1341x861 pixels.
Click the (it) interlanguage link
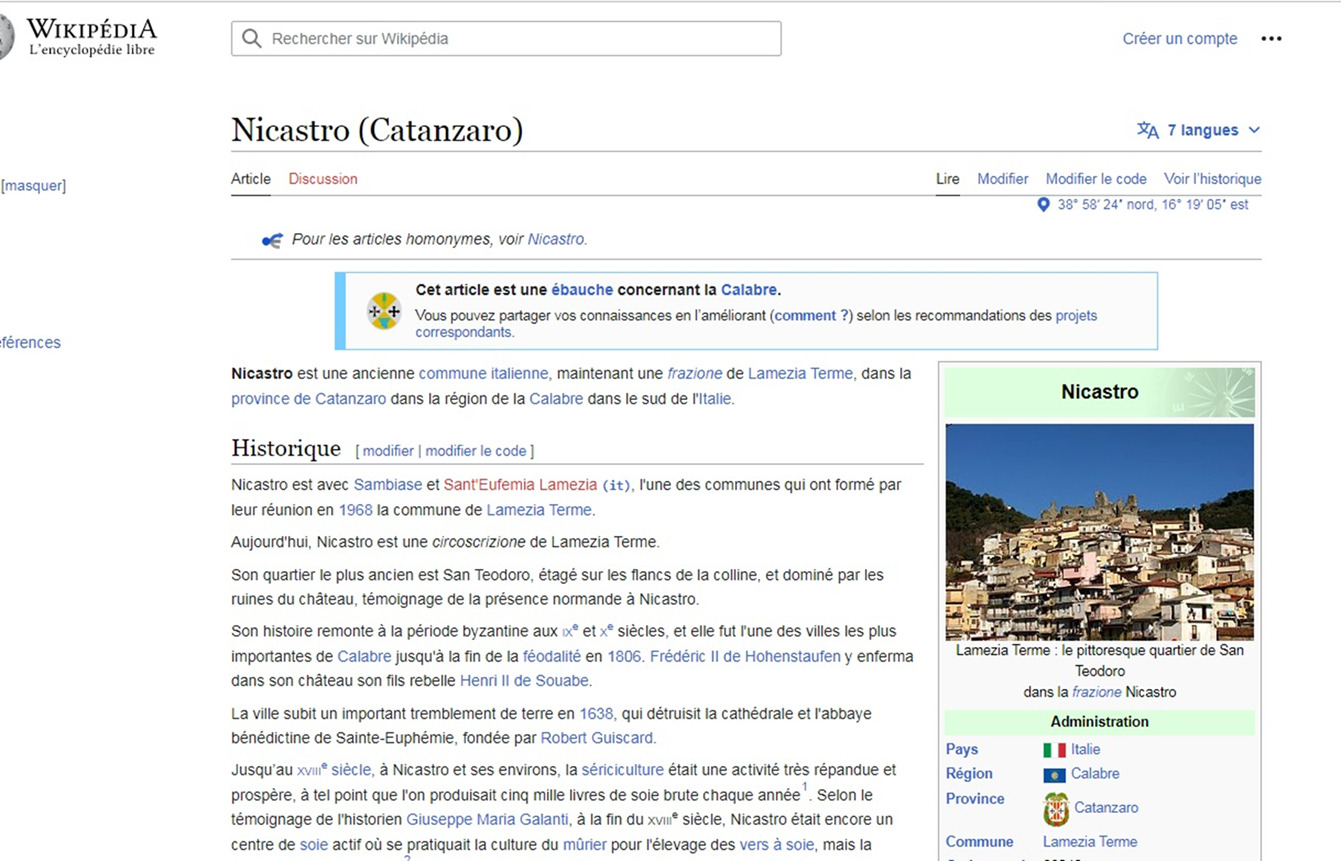coord(616,486)
